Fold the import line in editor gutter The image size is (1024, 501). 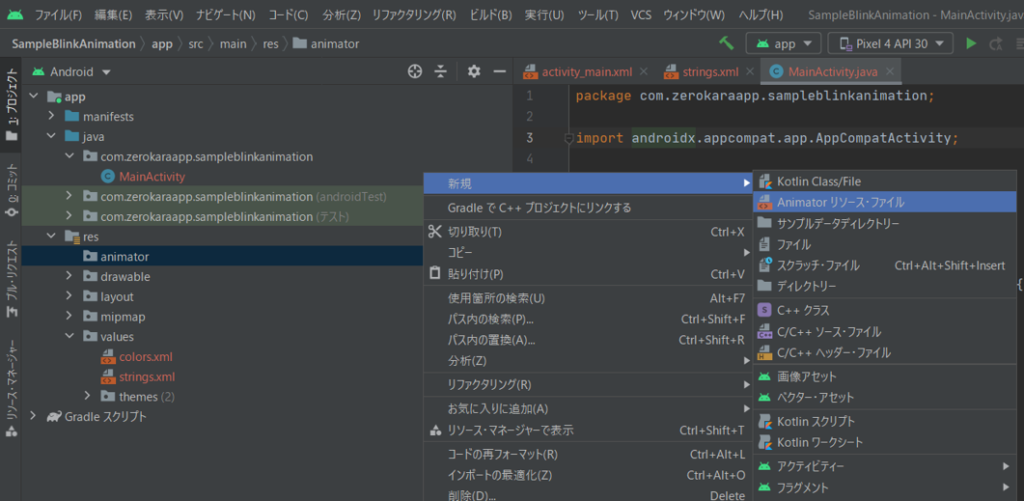(568, 138)
